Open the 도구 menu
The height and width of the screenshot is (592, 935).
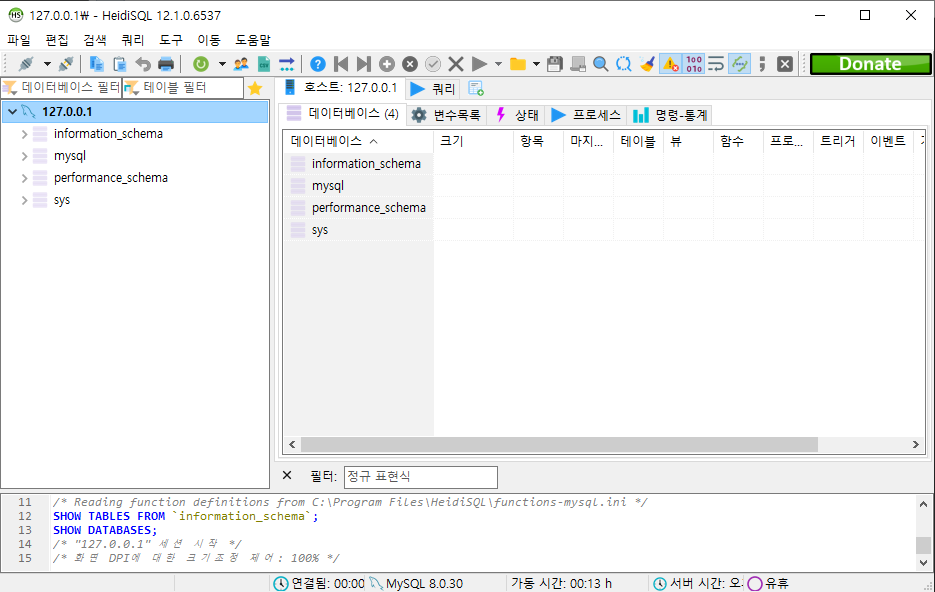coord(171,40)
